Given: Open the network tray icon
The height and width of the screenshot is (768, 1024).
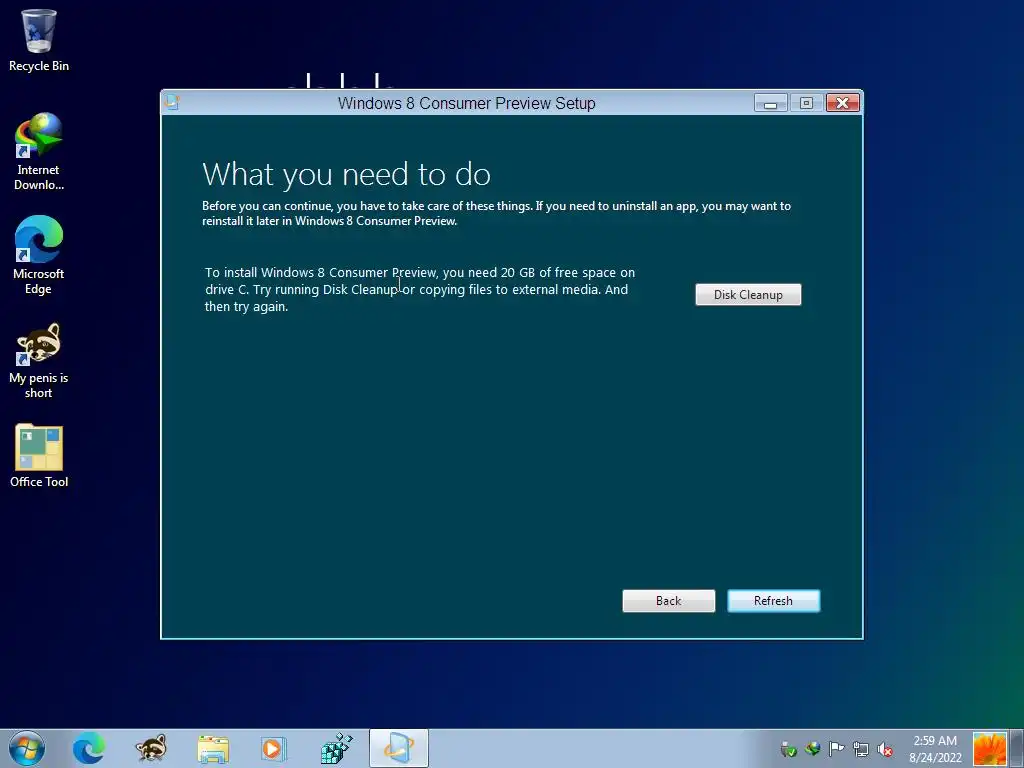Looking at the screenshot, I should click(x=861, y=749).
